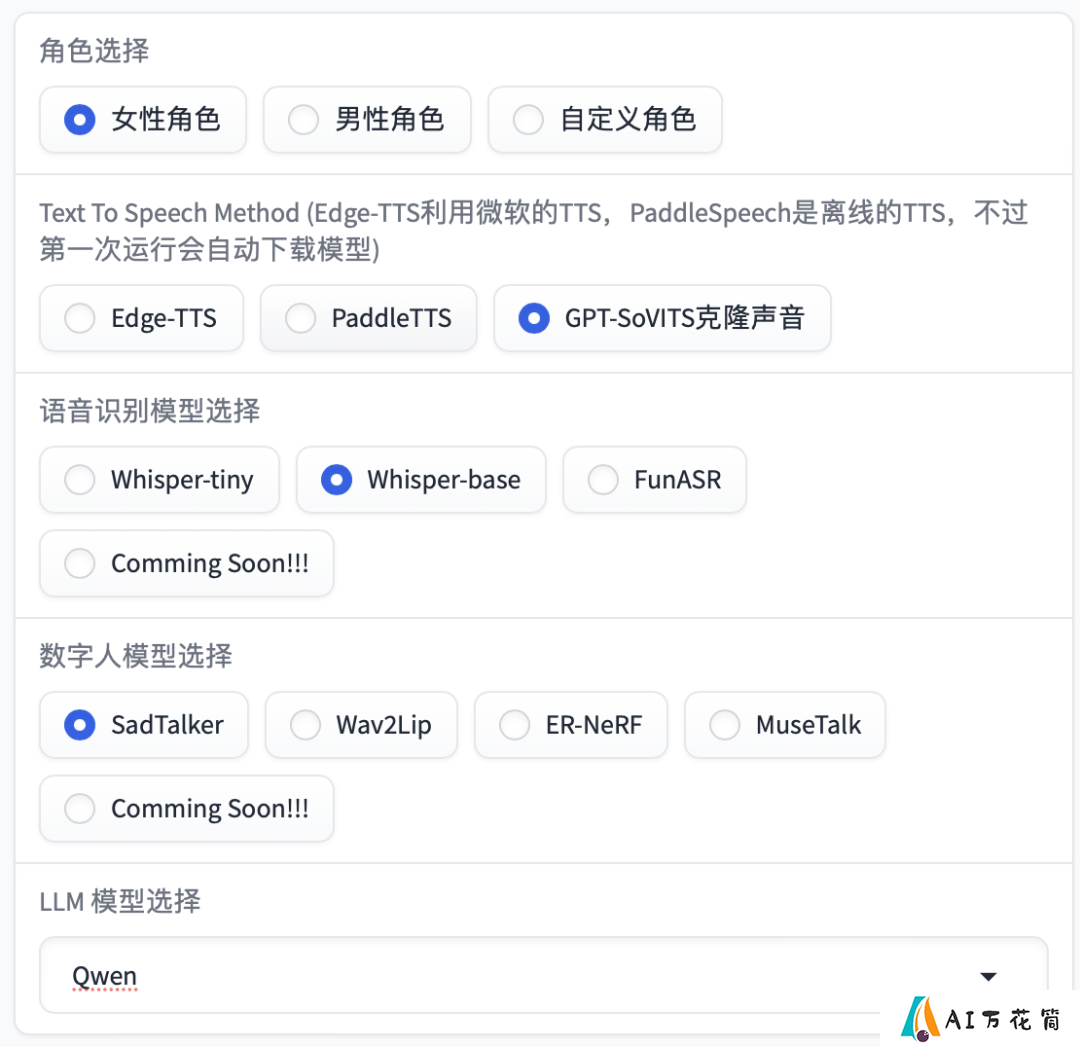Image resolution: width=1080 pixels, height=1047 pixels.
Task: Click the Qwen text in LLM field
Action: (104, 976)
